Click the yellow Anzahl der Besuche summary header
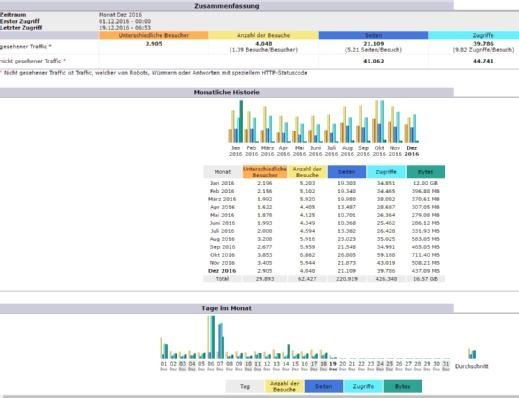Viewport: 519px width, 398px height. tap(263, 35)
